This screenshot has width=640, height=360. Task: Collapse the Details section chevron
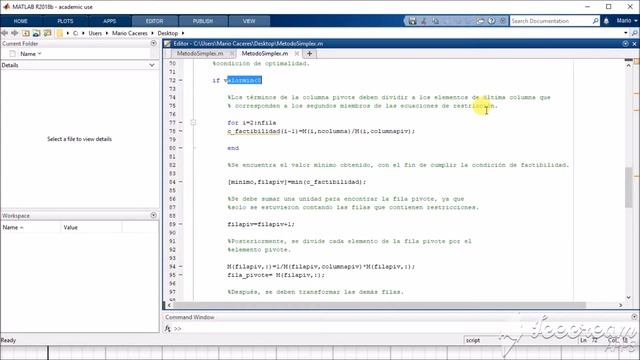point(152,65)
